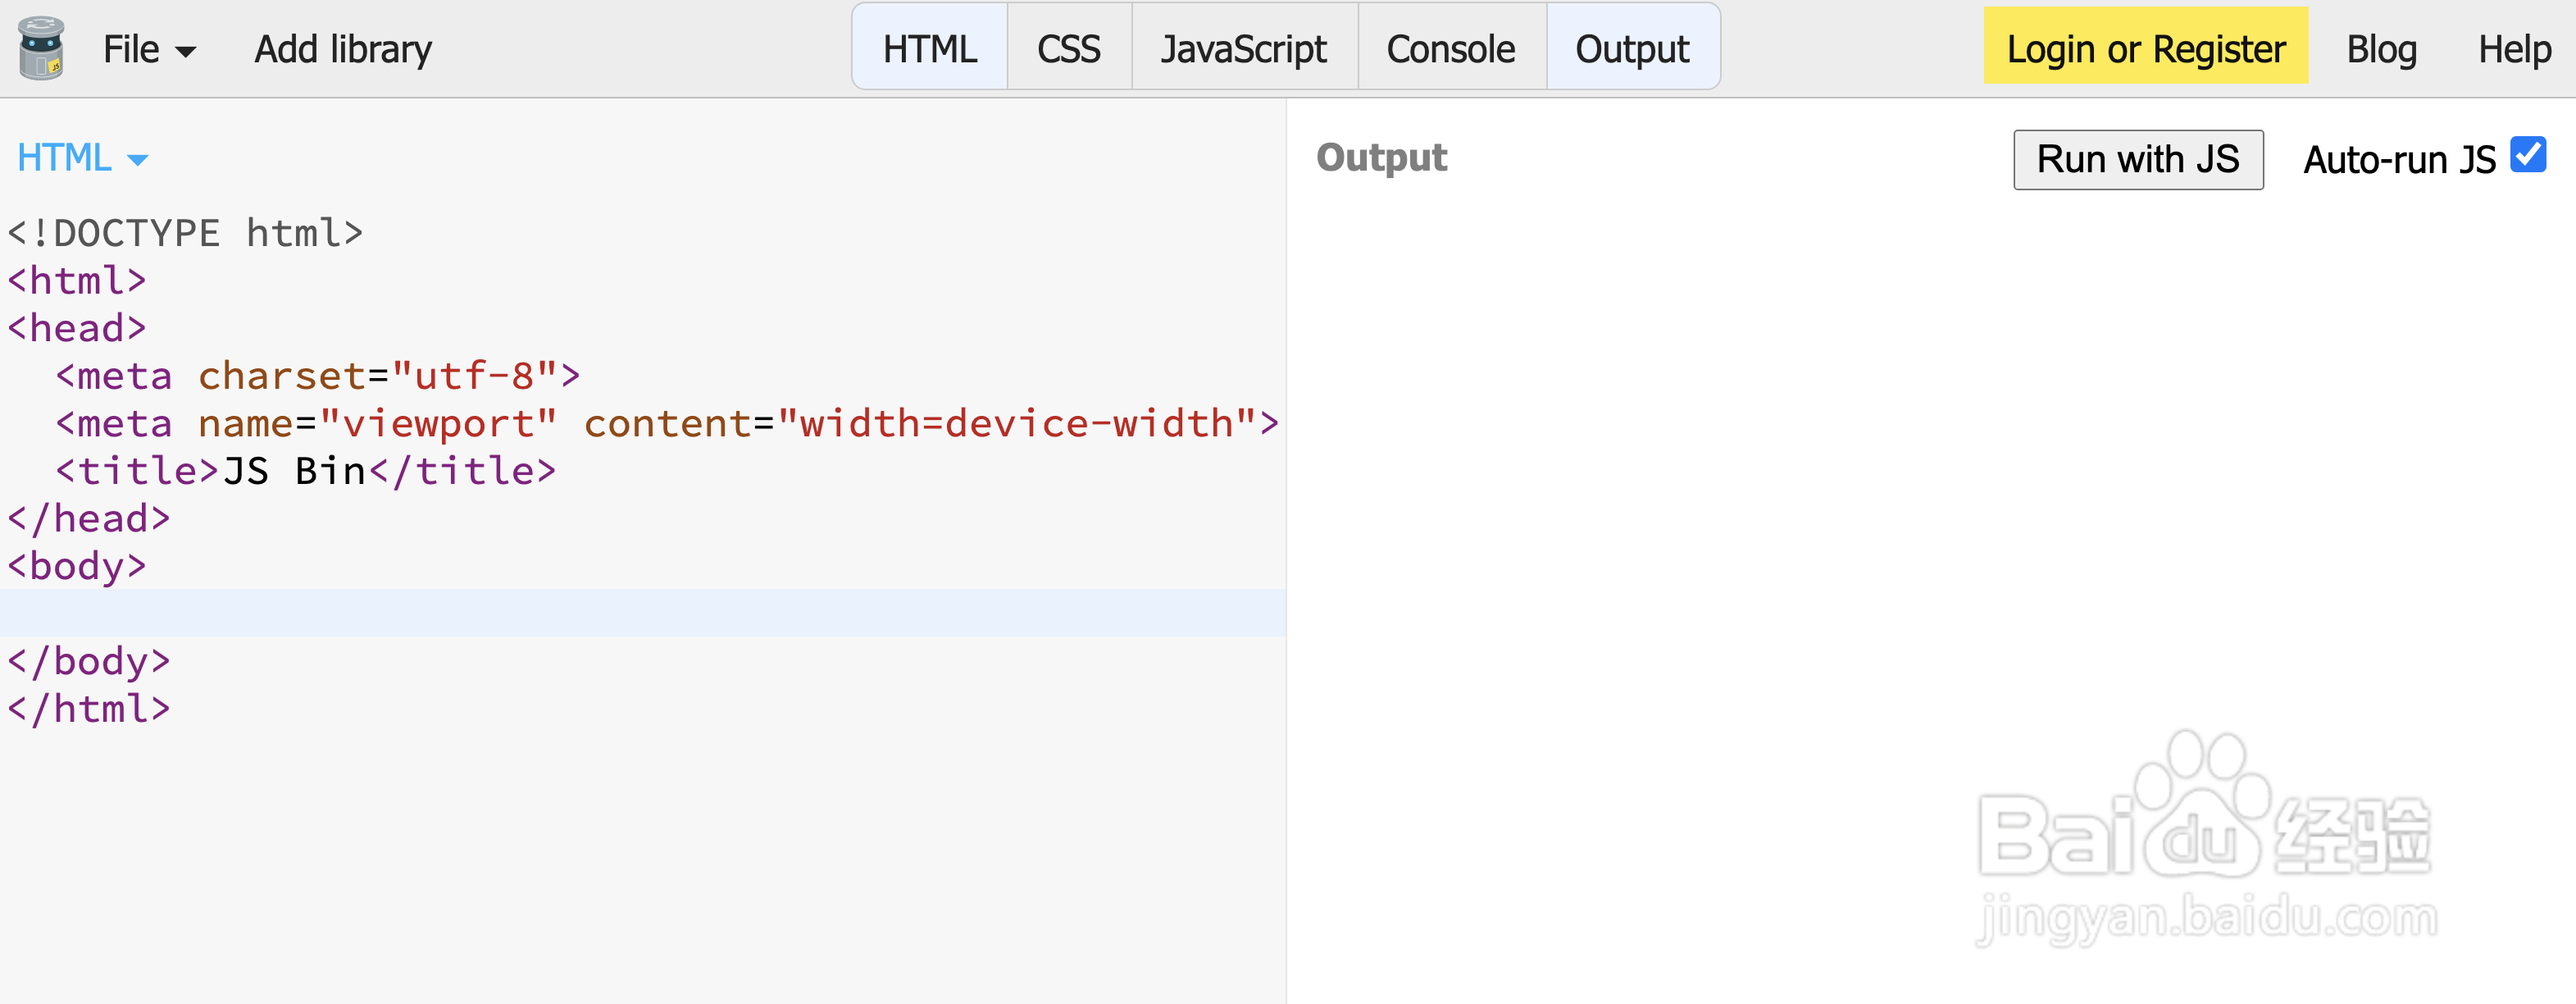Viewport: 2576px width, 1004px height.
Task: Open the Blog link
Action: [x=2380, y=49]
